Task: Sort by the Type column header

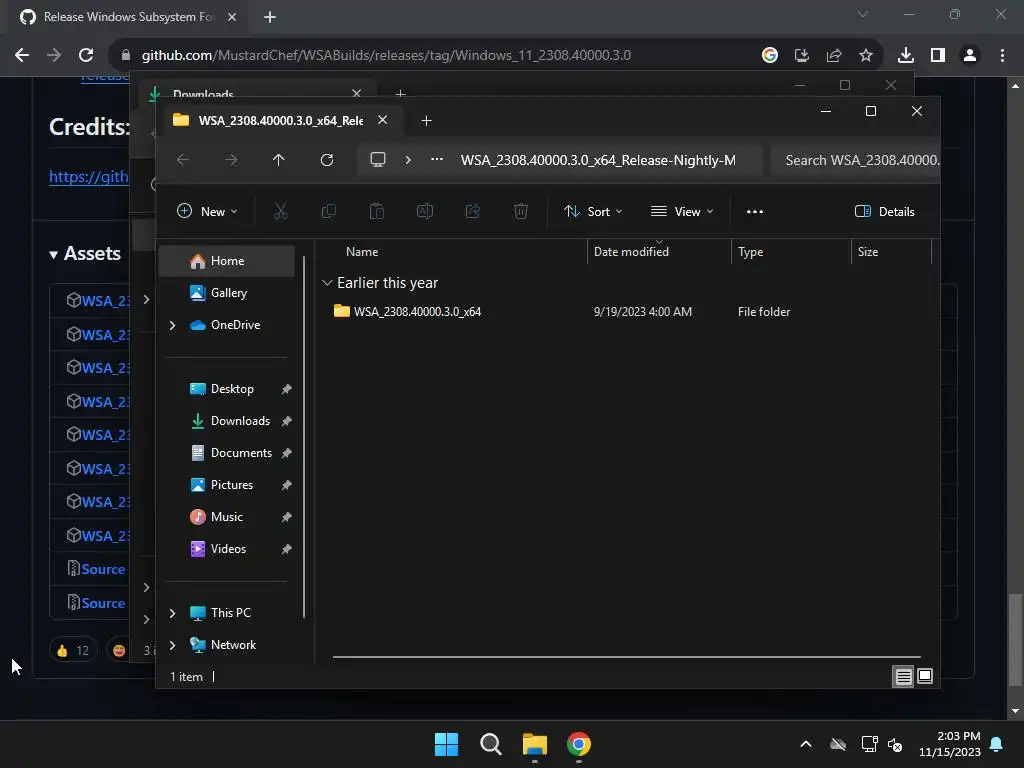Action: (750, 252)
